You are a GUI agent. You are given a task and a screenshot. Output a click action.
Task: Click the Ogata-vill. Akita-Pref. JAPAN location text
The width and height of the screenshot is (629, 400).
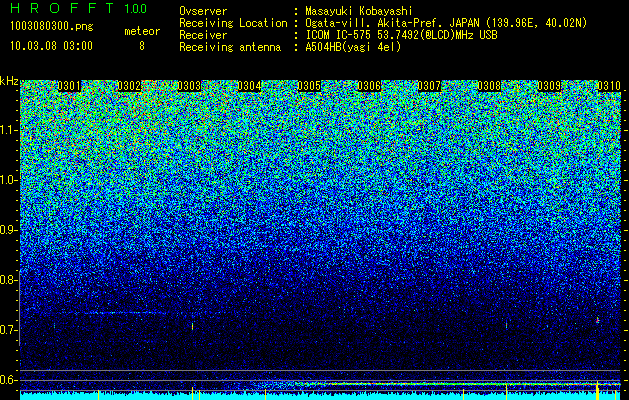click(446, 23)
